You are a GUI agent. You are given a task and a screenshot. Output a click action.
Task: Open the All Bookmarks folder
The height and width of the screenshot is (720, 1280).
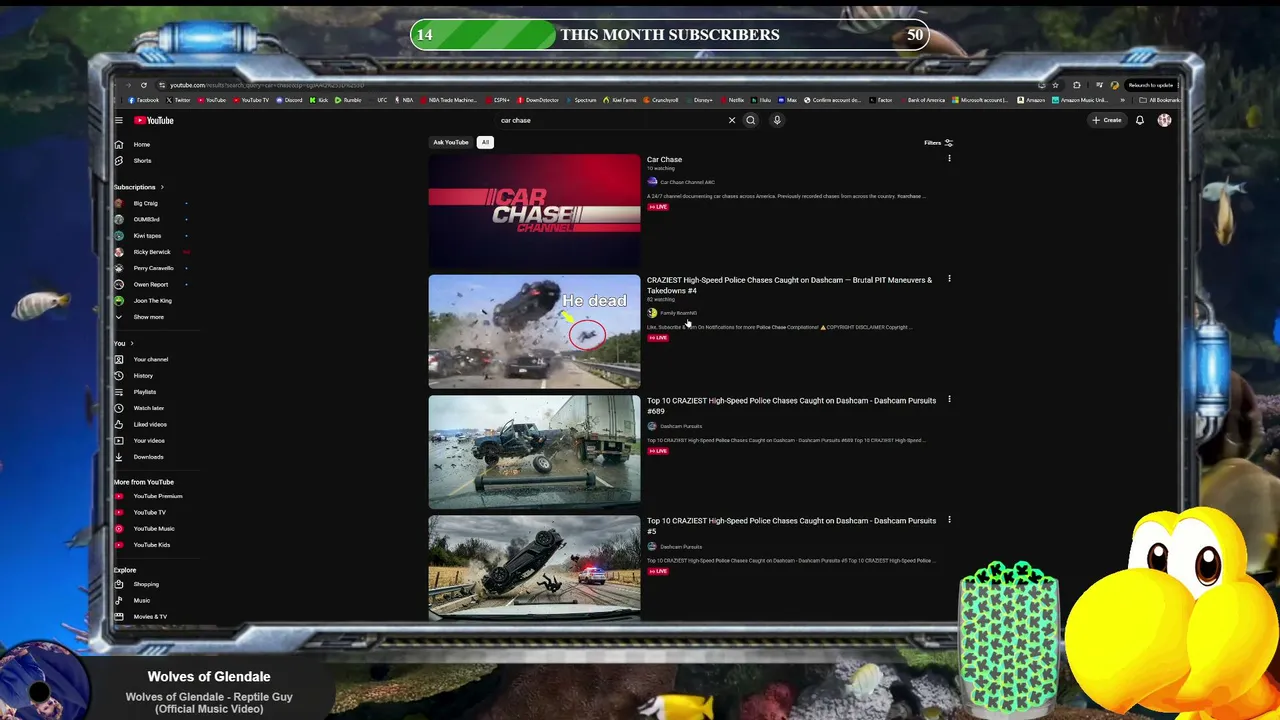point(1160,100)
